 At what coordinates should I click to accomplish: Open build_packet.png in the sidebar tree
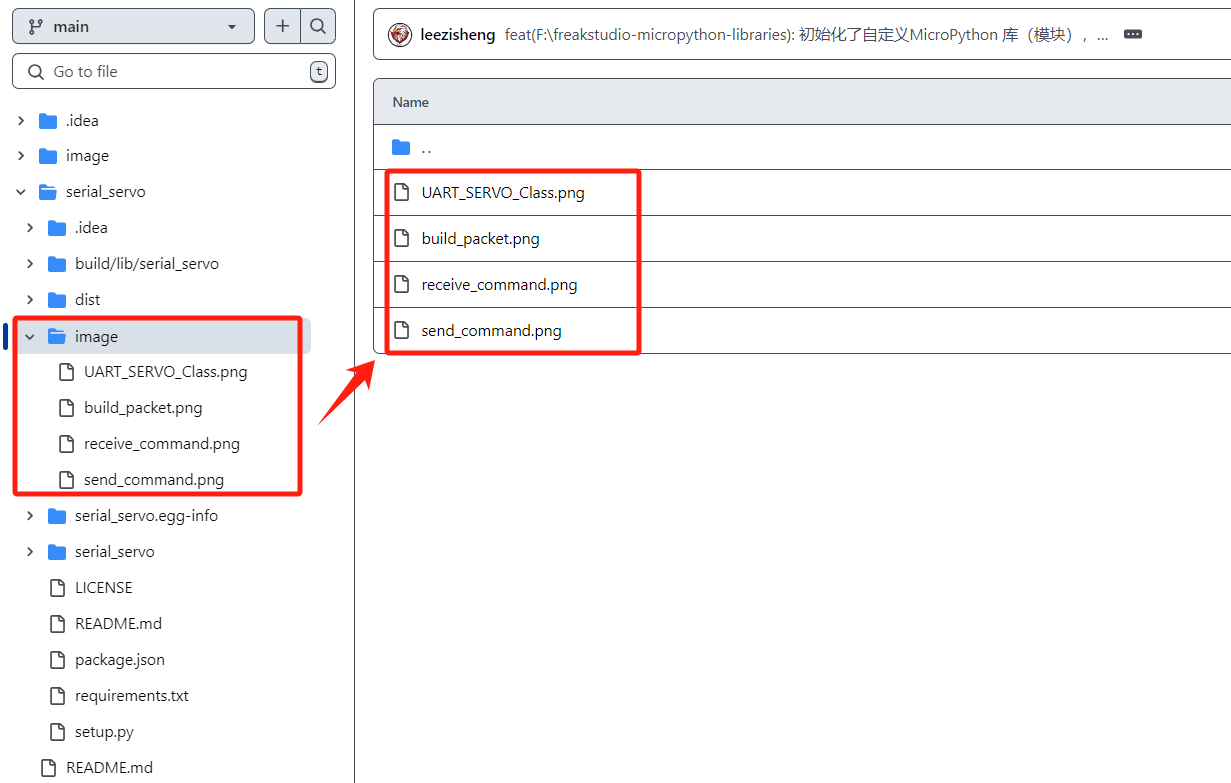point(143,408)
